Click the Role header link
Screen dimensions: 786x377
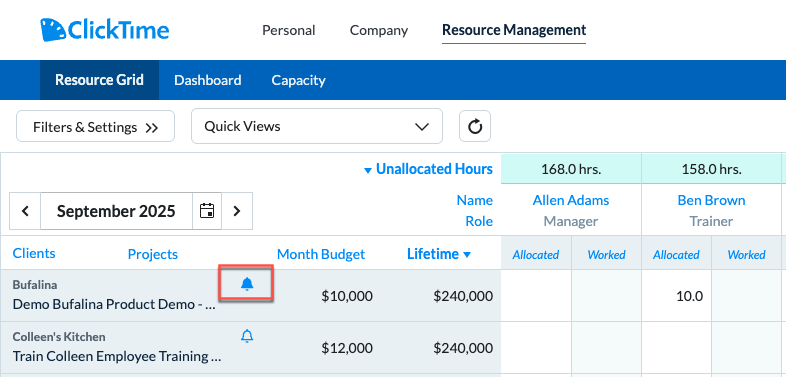tap(479, 221)
